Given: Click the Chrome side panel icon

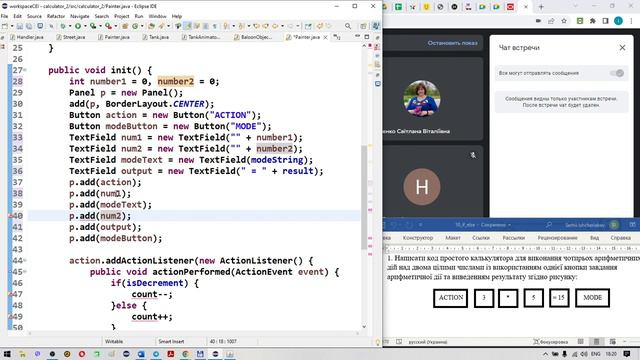Looking at the screenshot, I should click(x=605, y=21).
